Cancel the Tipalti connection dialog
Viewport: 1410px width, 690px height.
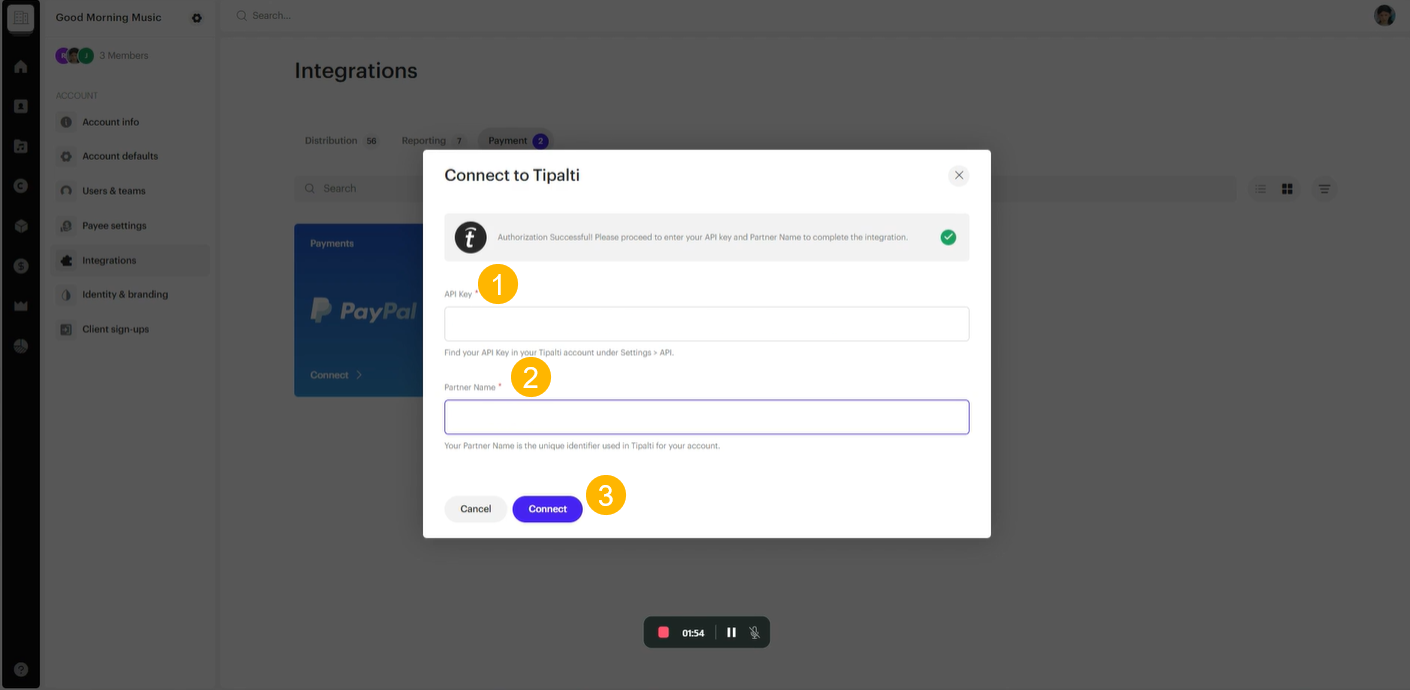(x=475, y=509)
